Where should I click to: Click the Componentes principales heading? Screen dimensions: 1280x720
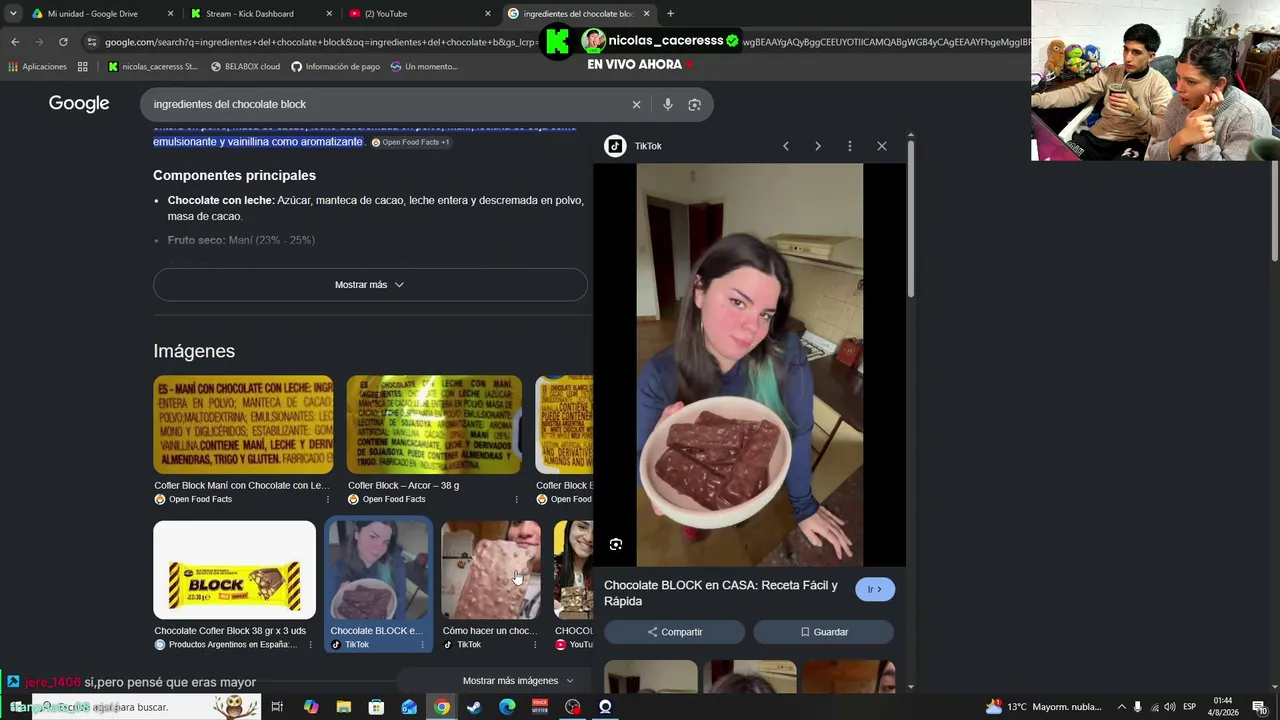(234, 175)
